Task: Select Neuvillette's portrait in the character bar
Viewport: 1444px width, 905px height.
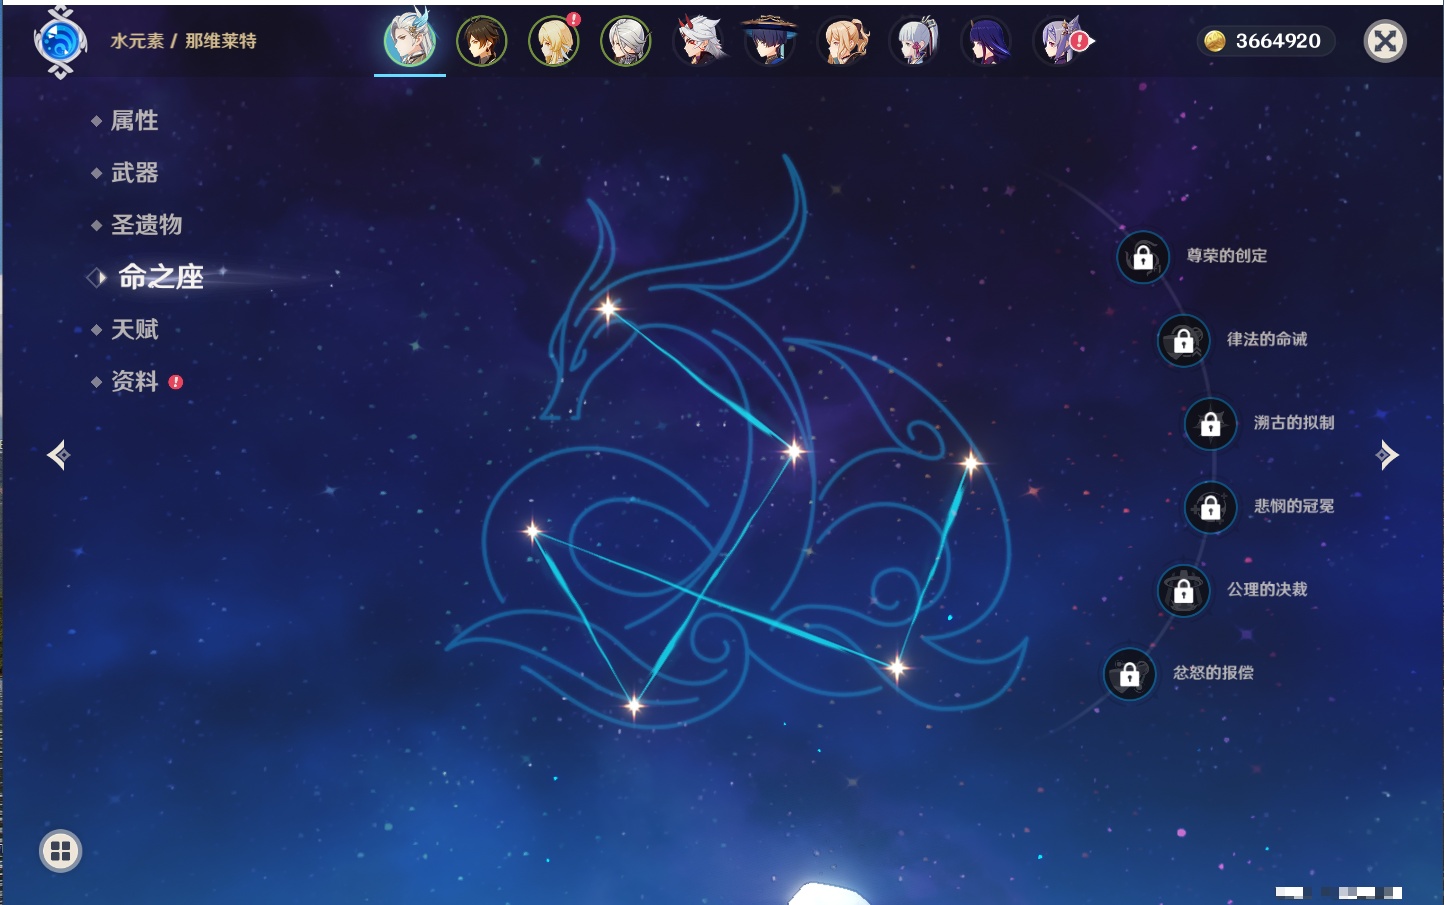Action: click(x=410, y=41)
